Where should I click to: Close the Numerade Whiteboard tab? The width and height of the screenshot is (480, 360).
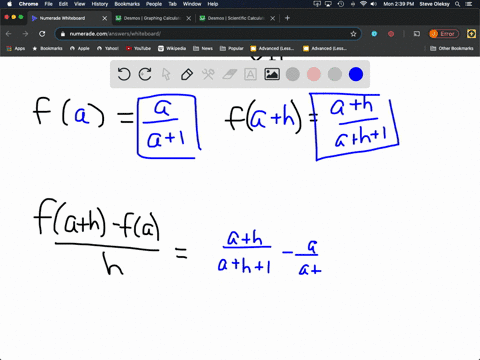[104, 18]
